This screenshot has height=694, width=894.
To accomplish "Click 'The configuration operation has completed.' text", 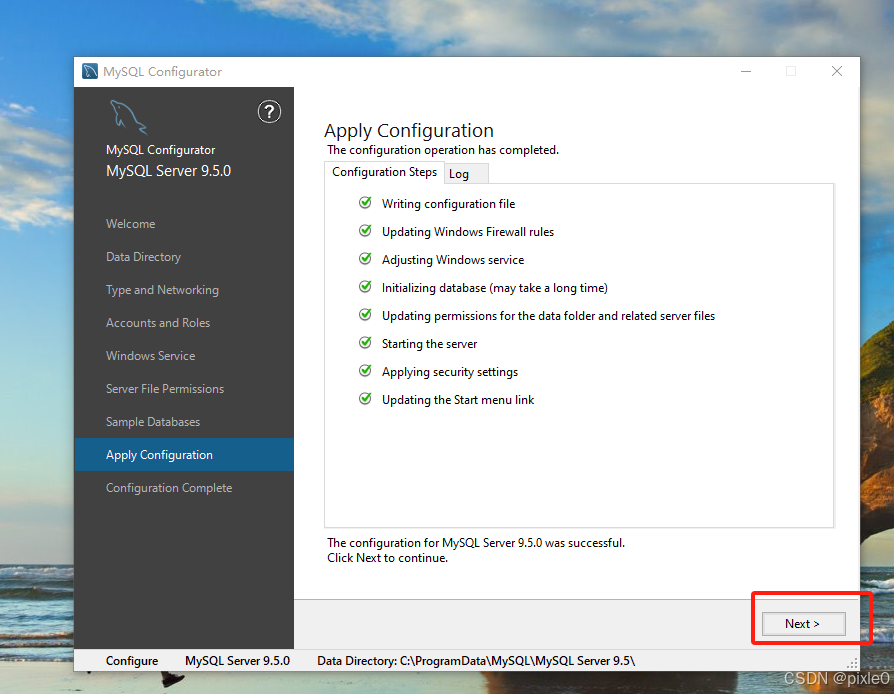I will point(443,150).
